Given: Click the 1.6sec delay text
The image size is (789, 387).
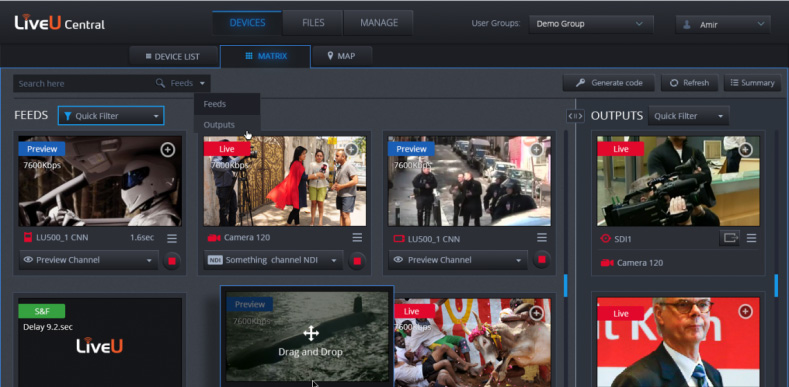Looking at the screenshot, I should click(142, 238).
